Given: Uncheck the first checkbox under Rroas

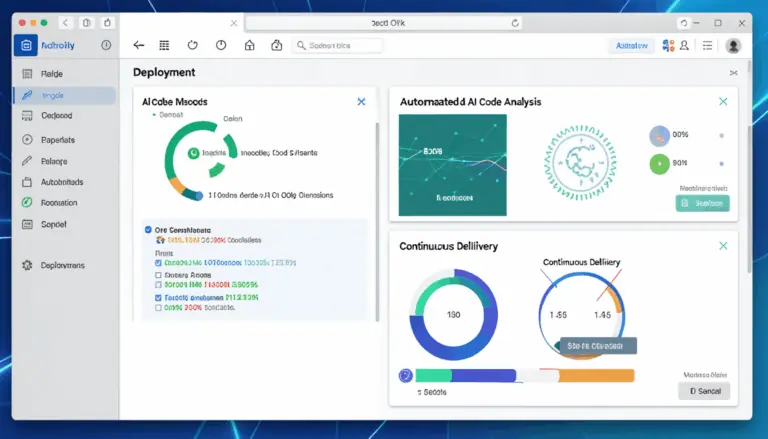Looking at the screenshot, I should coord(158,263).
